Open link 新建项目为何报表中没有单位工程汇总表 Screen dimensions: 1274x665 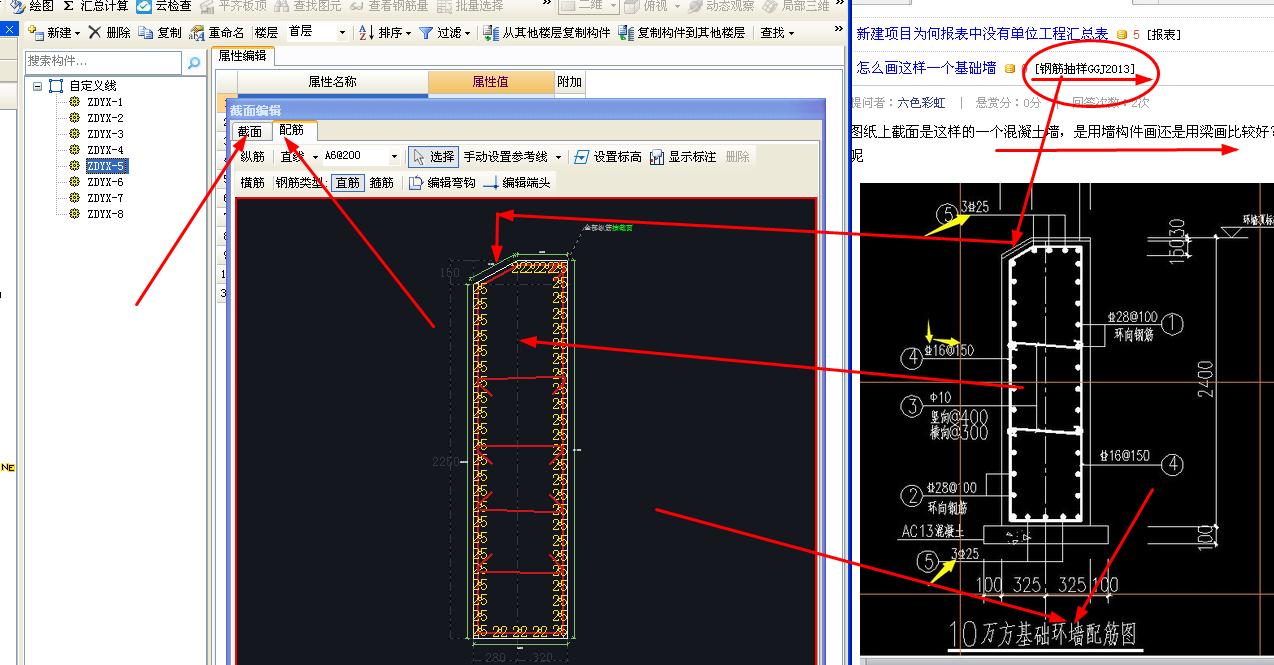[982, 34]
